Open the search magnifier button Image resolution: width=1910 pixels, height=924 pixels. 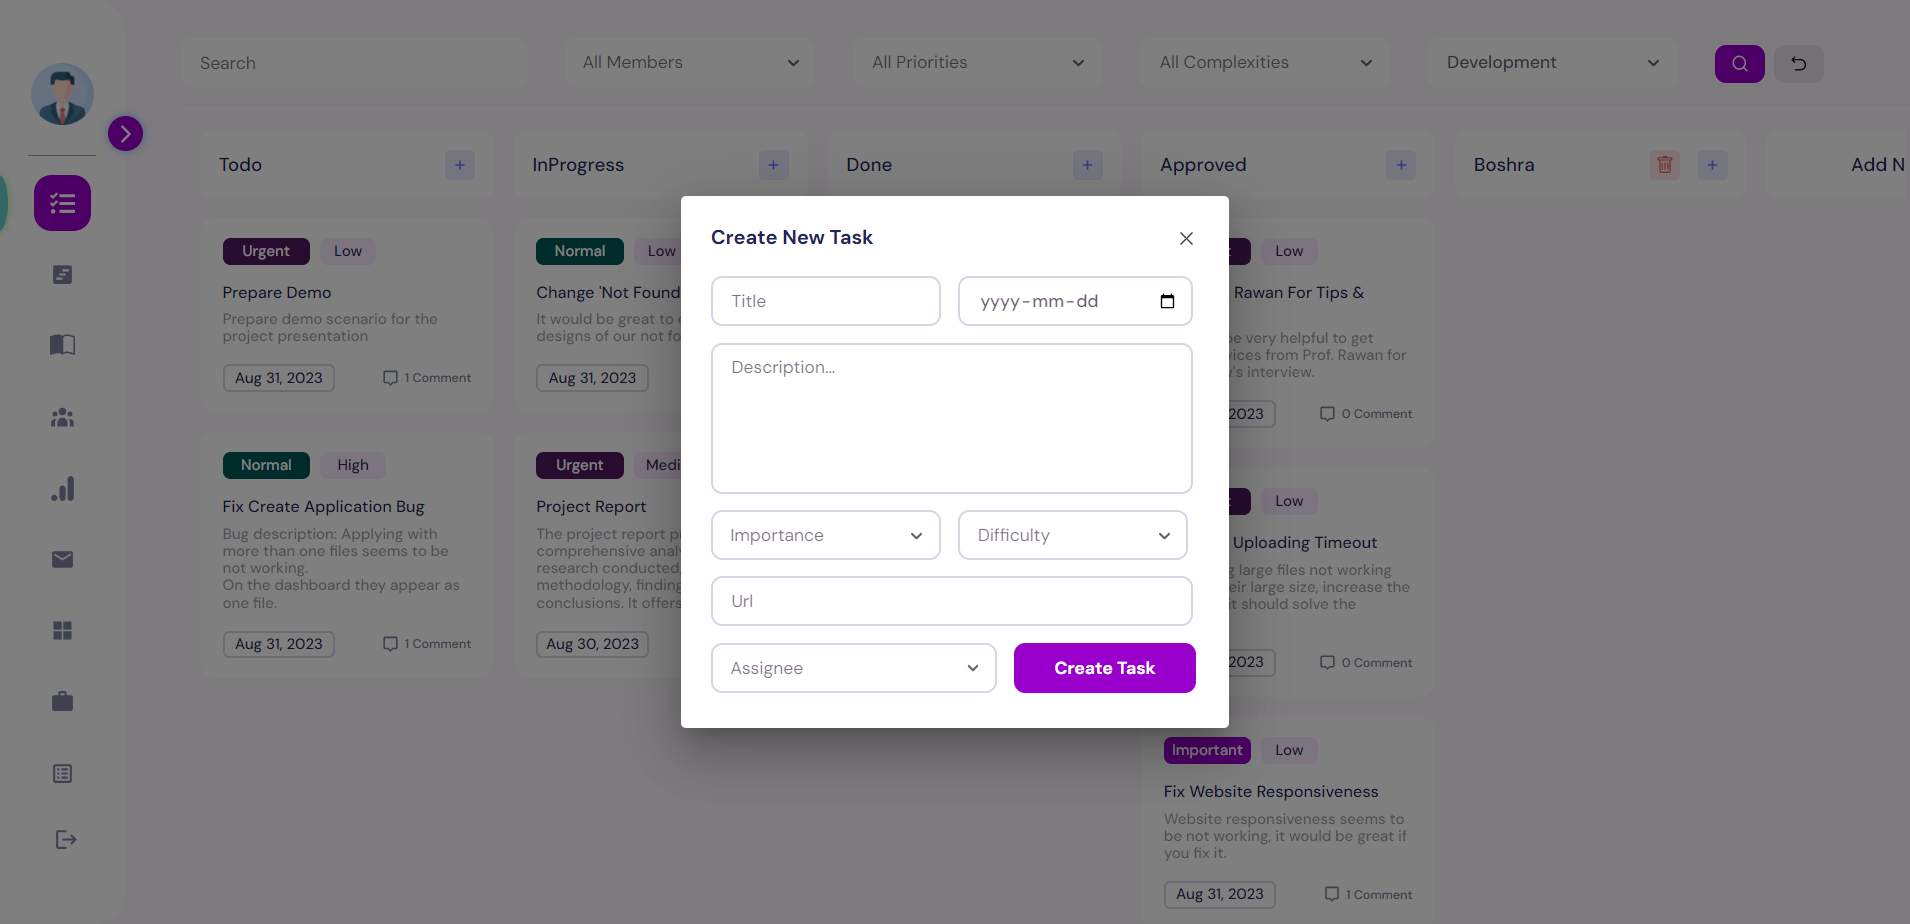point(1740,63)
